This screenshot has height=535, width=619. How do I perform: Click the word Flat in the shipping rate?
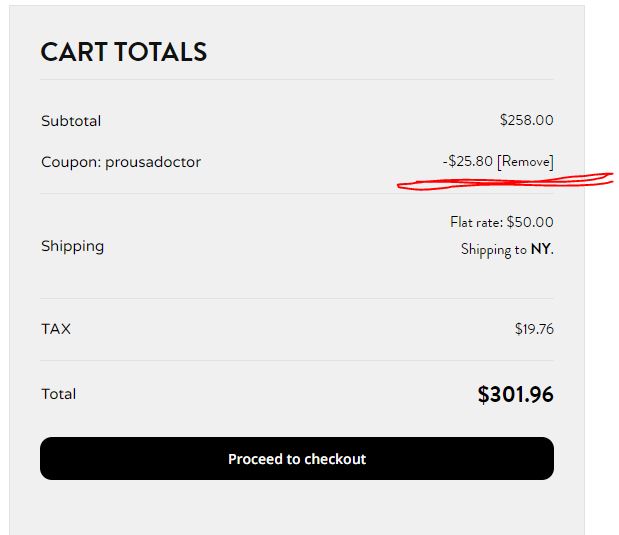click(461, 222)
